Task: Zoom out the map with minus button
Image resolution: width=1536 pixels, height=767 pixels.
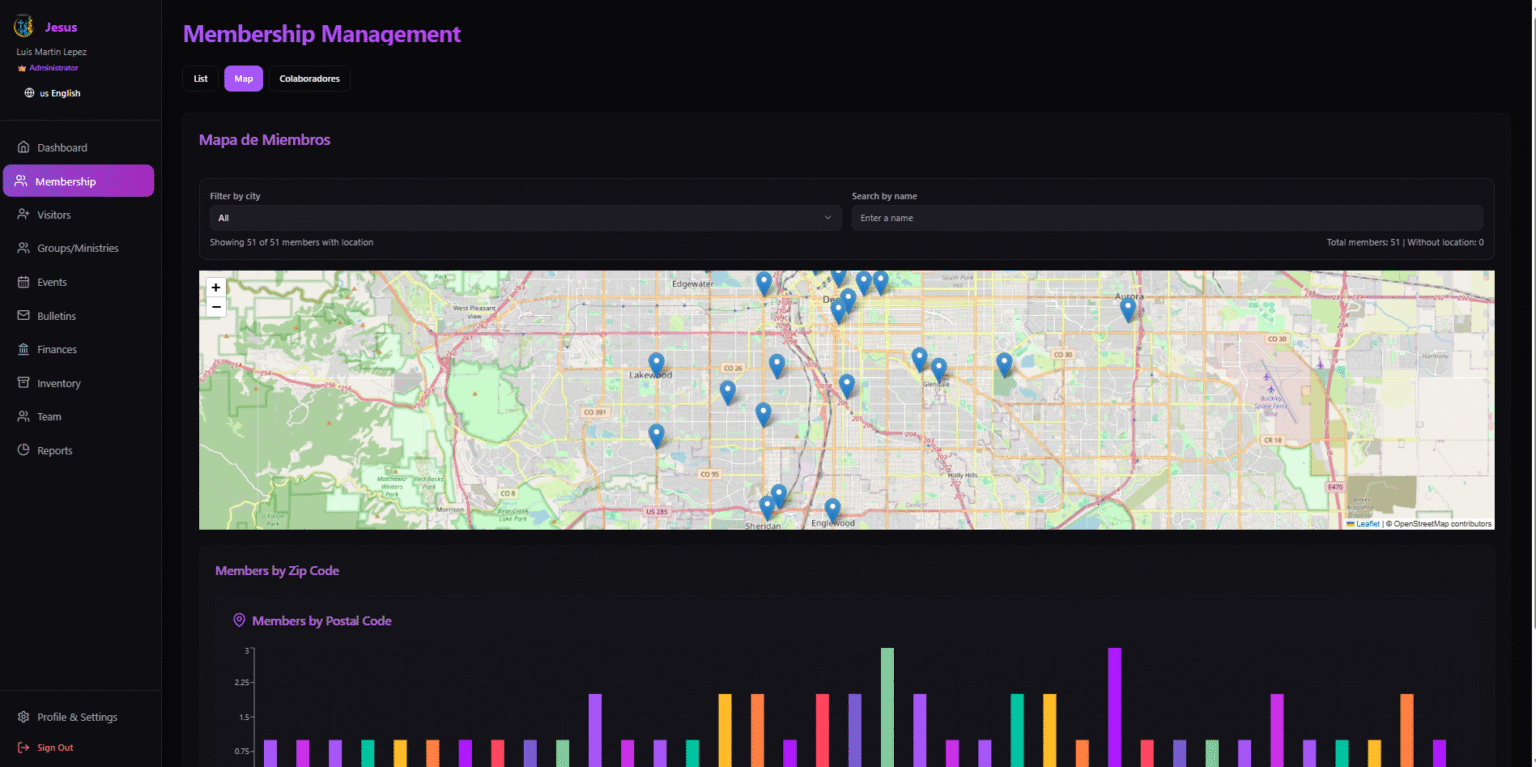Action: click(x=216, y=307)
